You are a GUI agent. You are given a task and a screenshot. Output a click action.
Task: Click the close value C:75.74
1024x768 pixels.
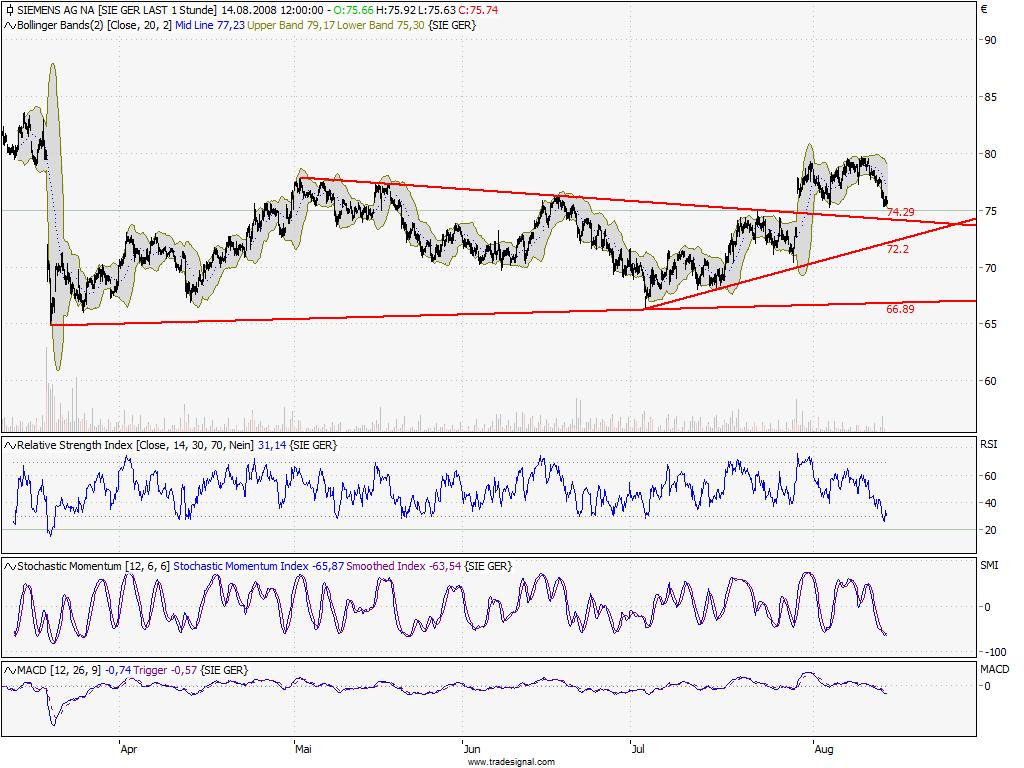(x=478, y=10)
